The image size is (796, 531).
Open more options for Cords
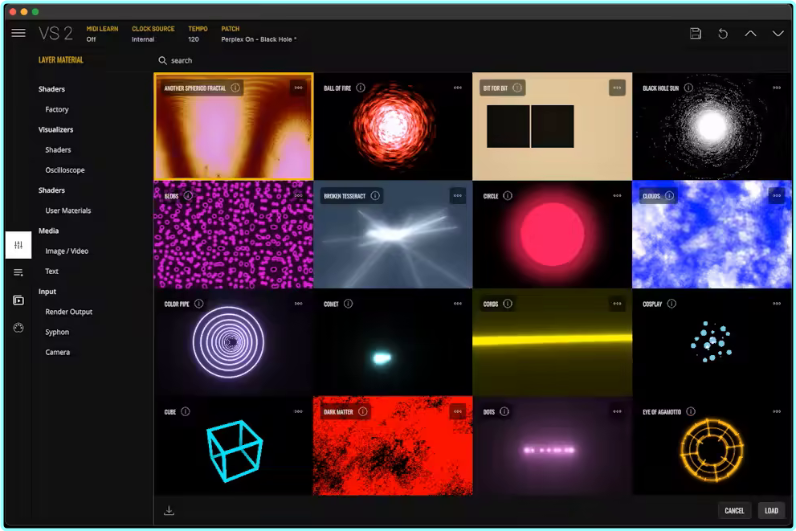pyautogui.click(x=617, y=304)
